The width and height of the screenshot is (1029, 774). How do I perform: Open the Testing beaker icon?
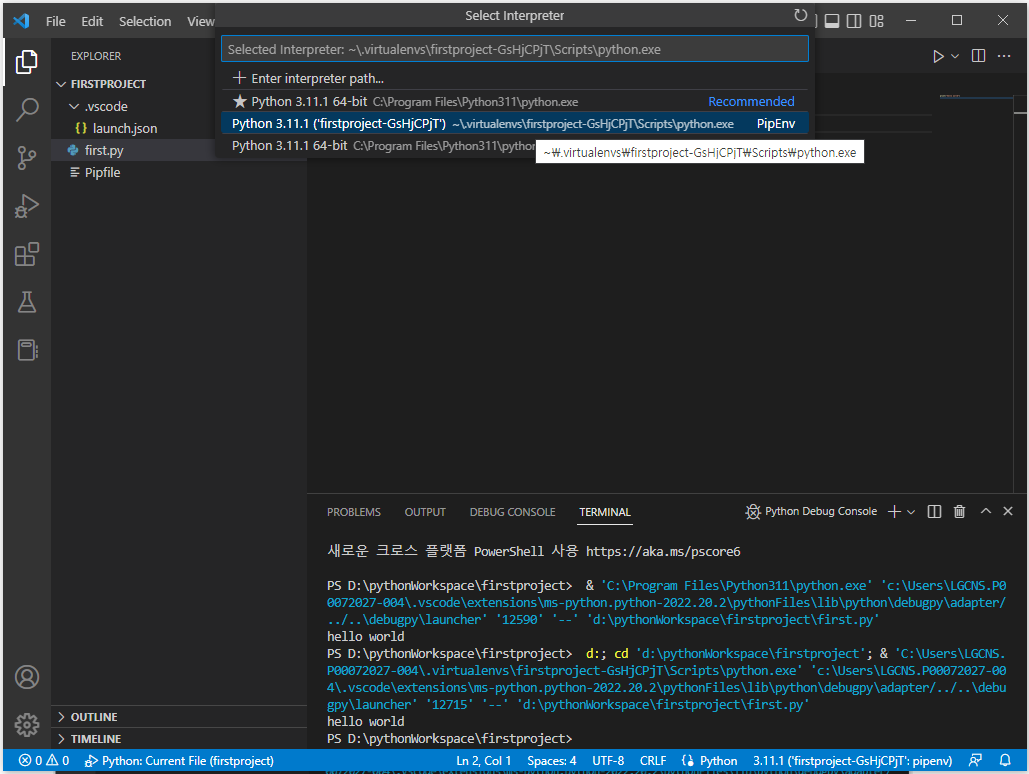26,302
